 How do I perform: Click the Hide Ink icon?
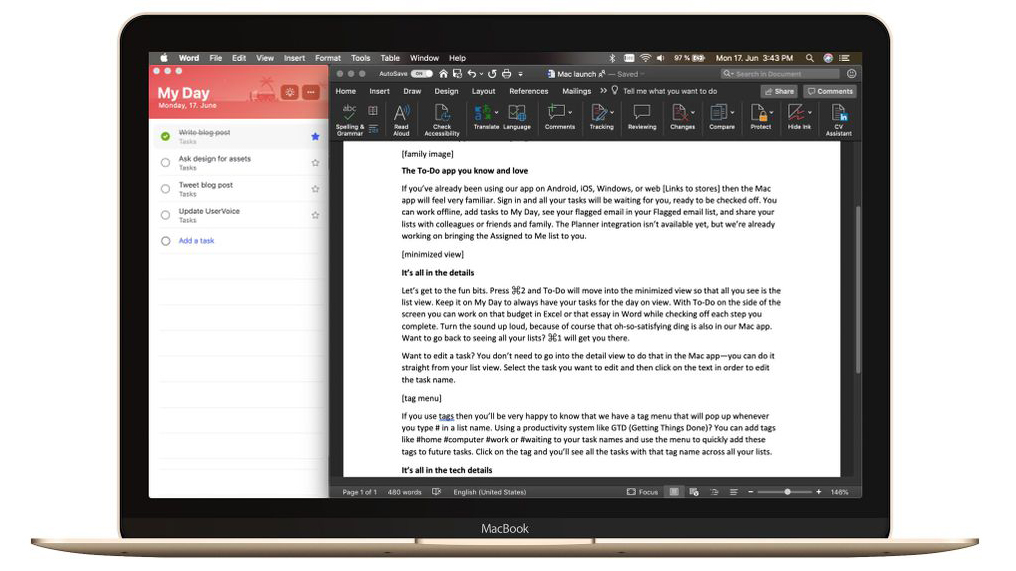pyautogui.click(x=796, y=113)
